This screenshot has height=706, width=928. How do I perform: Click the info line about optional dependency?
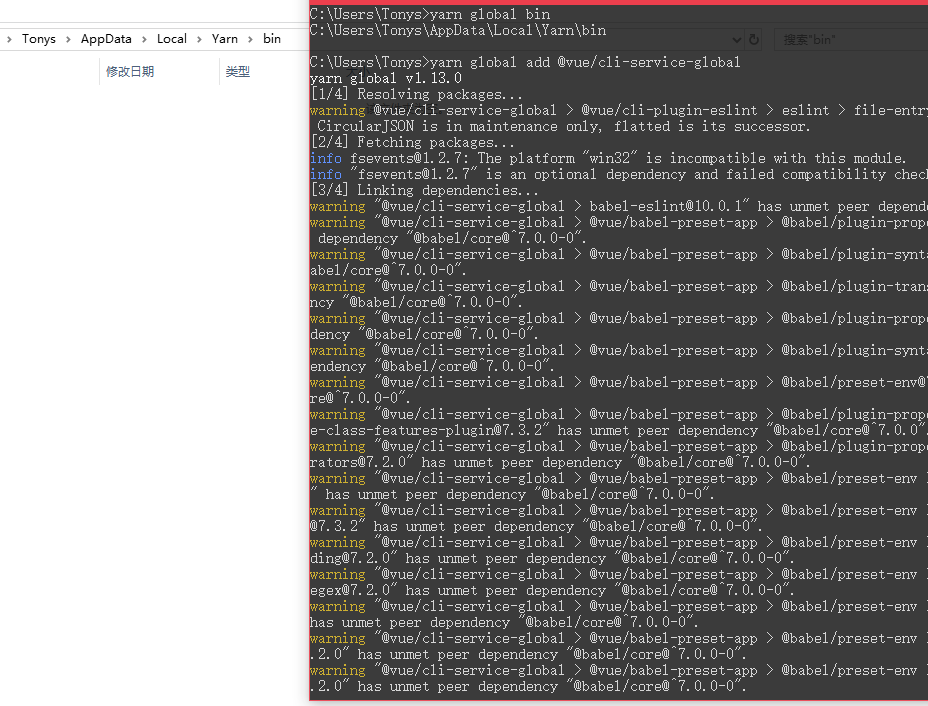pyautogui.click(x=618, y=174)
